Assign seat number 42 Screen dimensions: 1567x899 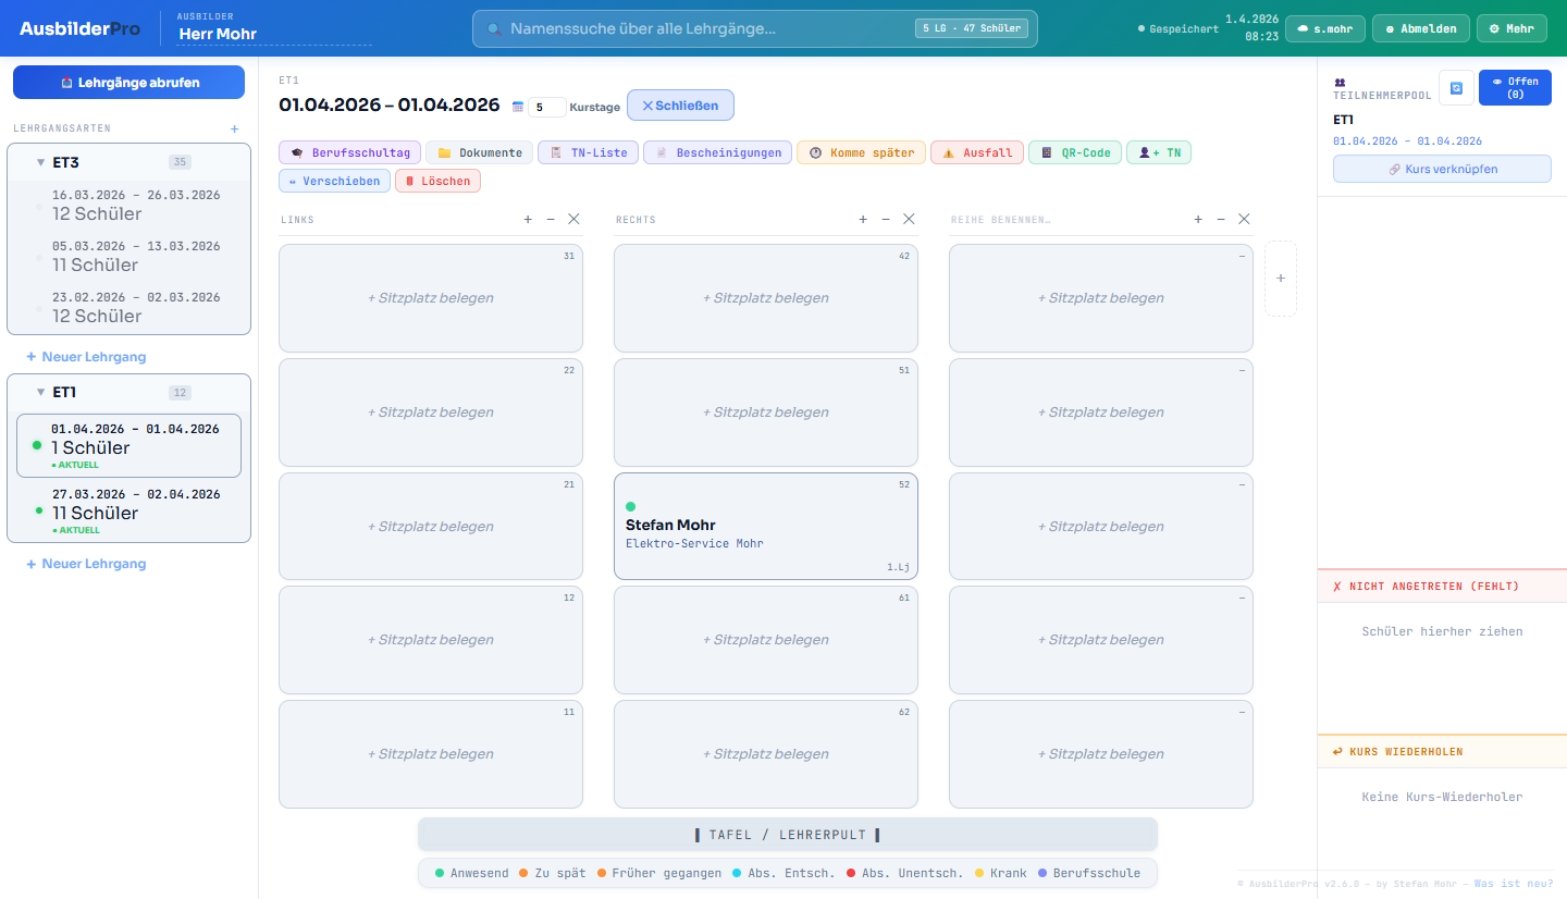point(766,298)
